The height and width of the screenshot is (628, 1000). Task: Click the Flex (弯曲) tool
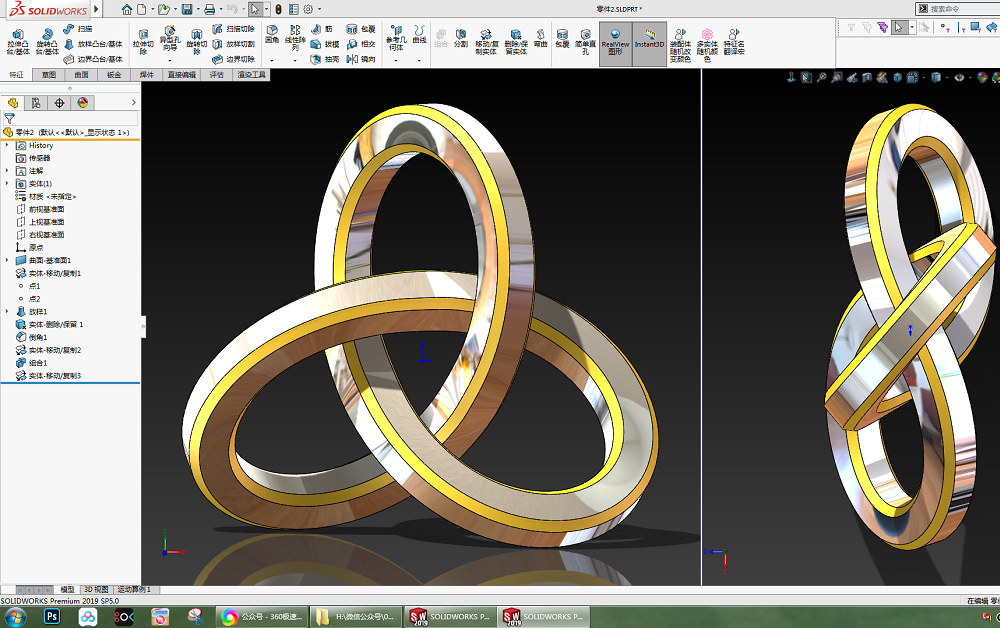tap(540, 38)
